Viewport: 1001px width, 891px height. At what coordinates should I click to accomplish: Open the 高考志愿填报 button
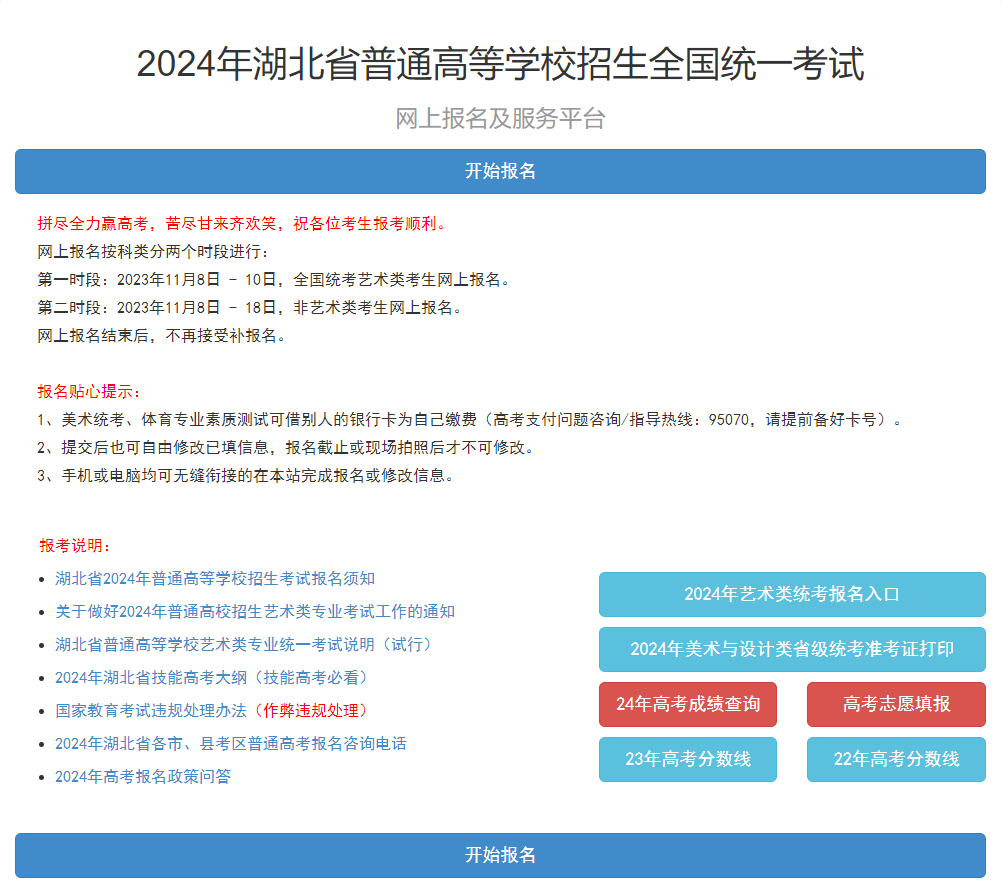click(895, 704)
